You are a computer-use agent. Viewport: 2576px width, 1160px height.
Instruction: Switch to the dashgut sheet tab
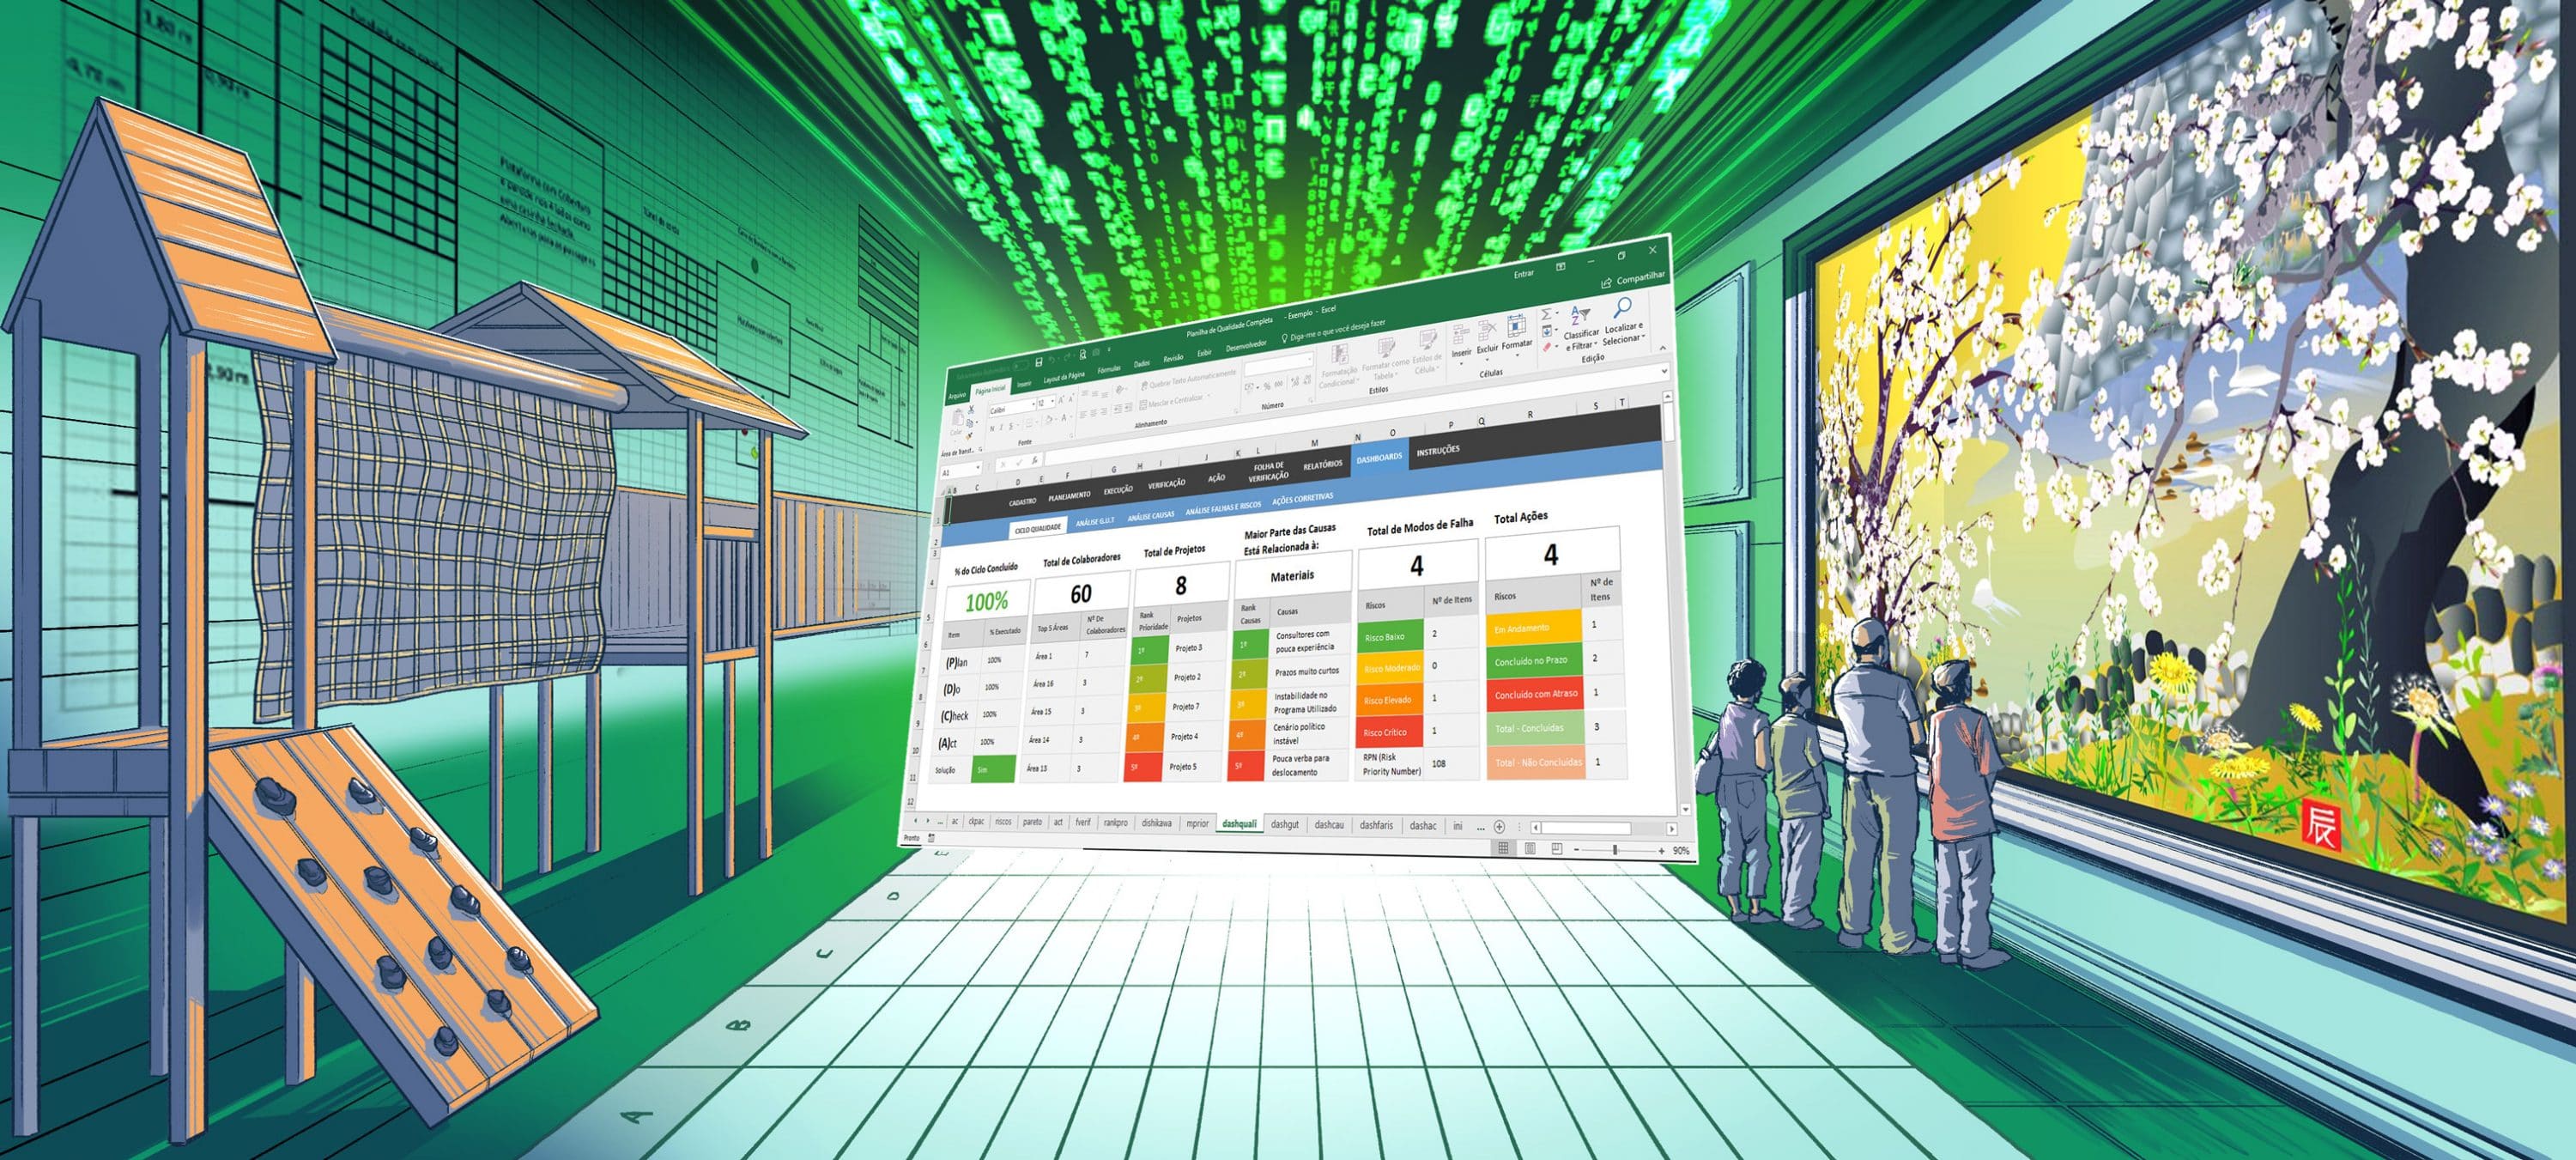pyautogui.click(x=1285, y=824)
